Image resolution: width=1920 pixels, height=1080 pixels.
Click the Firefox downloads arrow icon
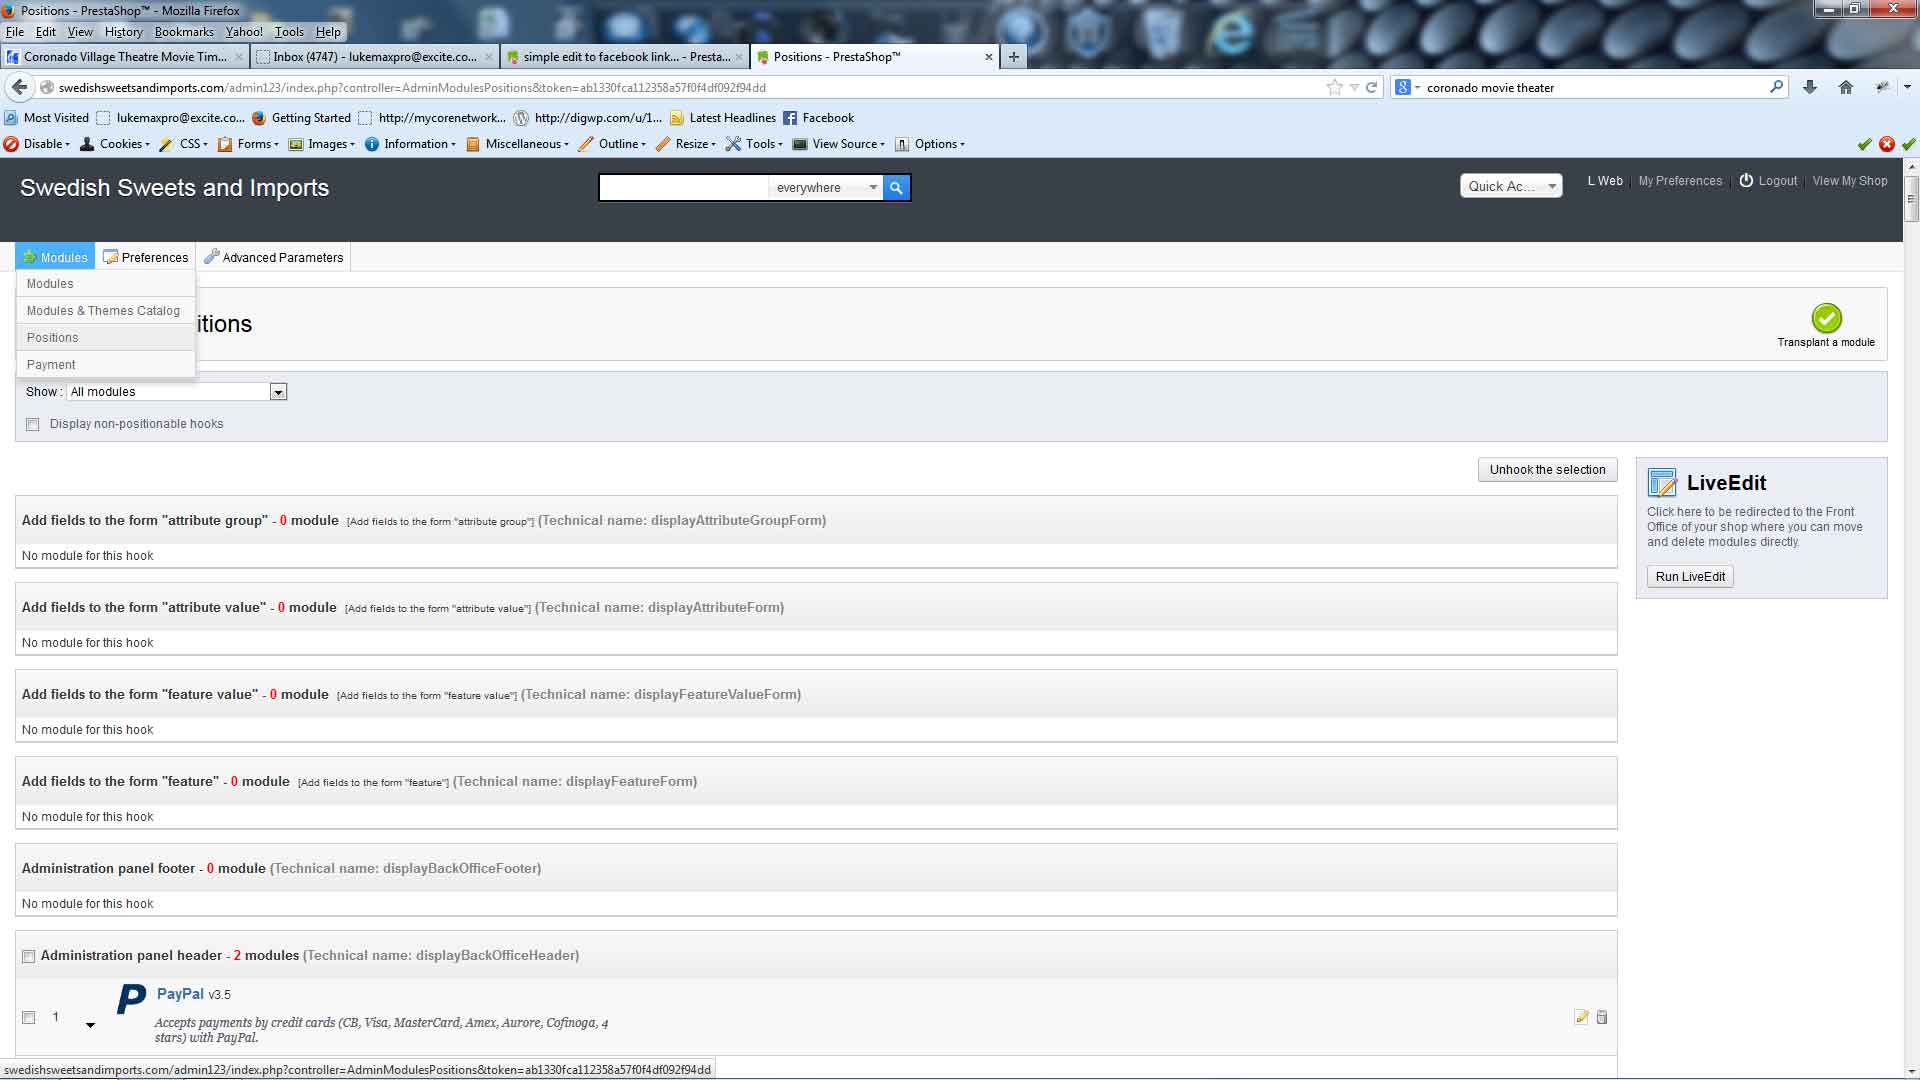1809,88
